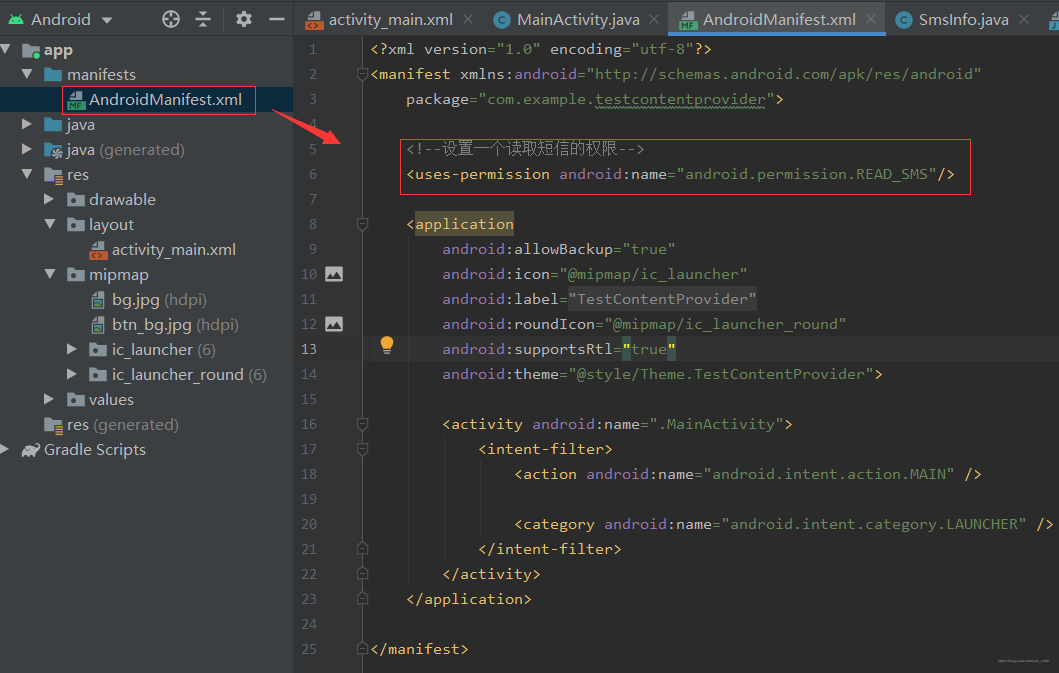The width and height of the screenshot is (1059, 673).
Task: Click the gutter image preview on line 10
Action: 334,274
